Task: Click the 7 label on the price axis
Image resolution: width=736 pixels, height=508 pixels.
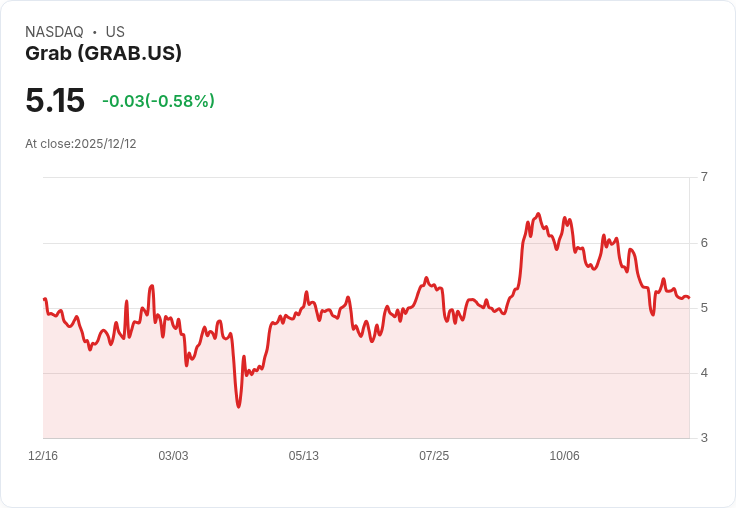Action: coord(704,177)
